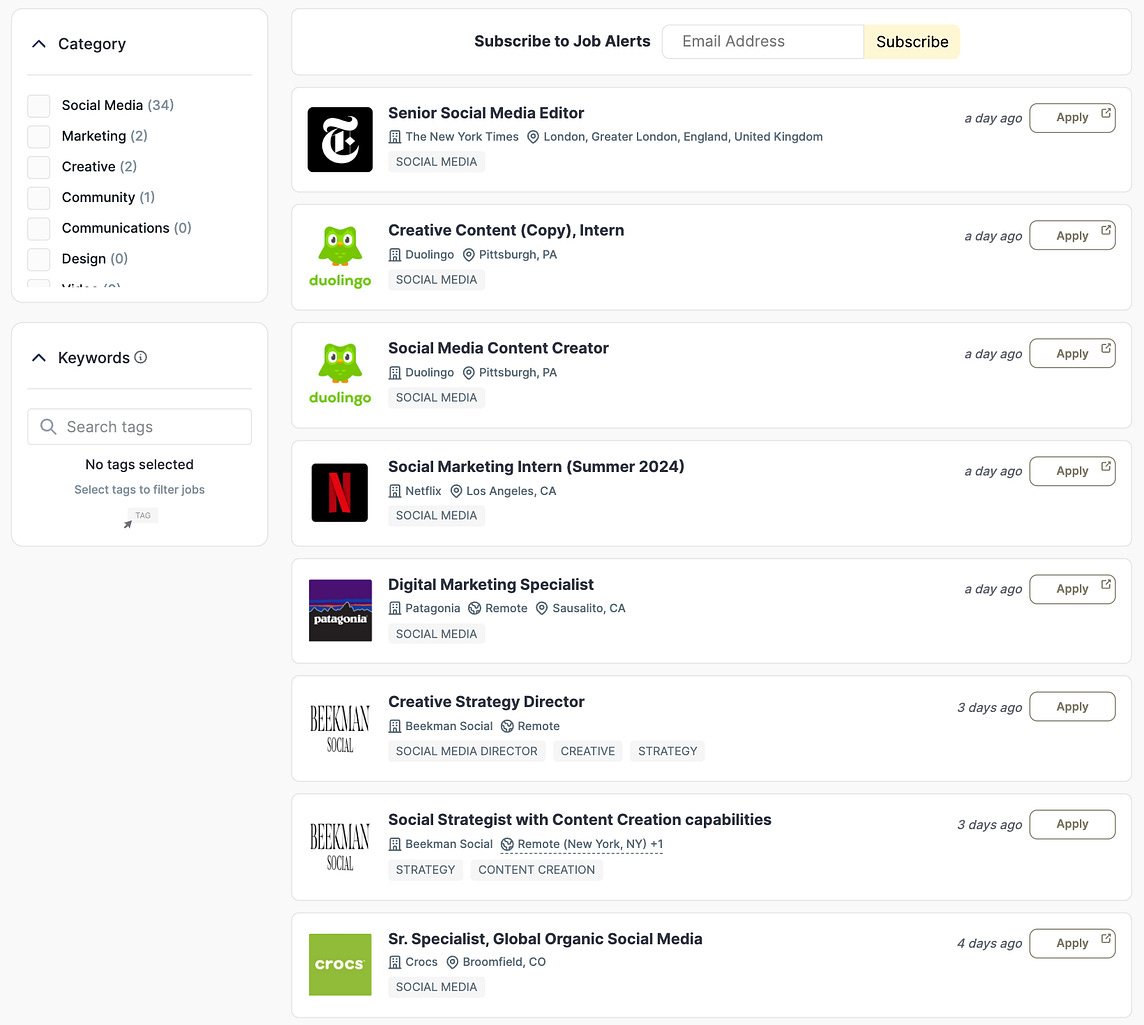
Task: Open Creative Content (Copy), Intern job title
Action: pyautogui.click(x=506, y=231)
